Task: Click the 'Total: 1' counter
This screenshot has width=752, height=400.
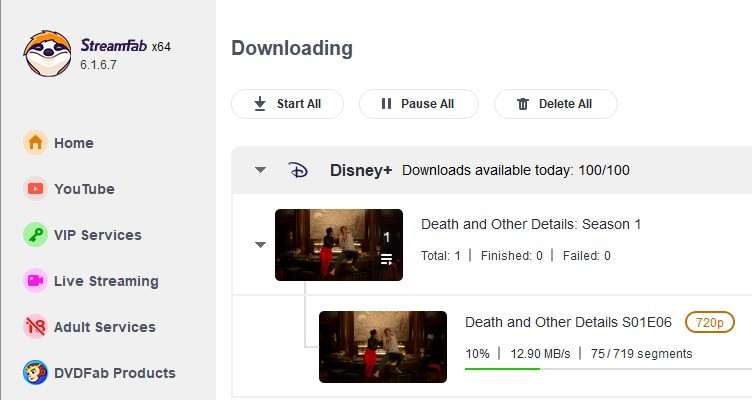Action: point(441,256)
